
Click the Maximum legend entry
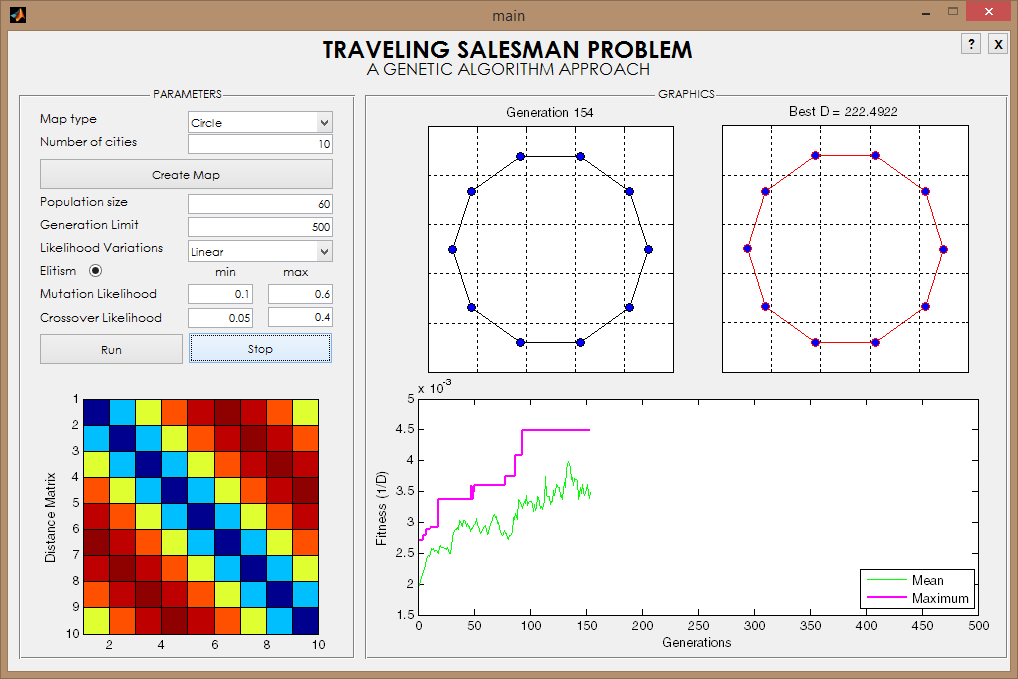coord(917,598)
